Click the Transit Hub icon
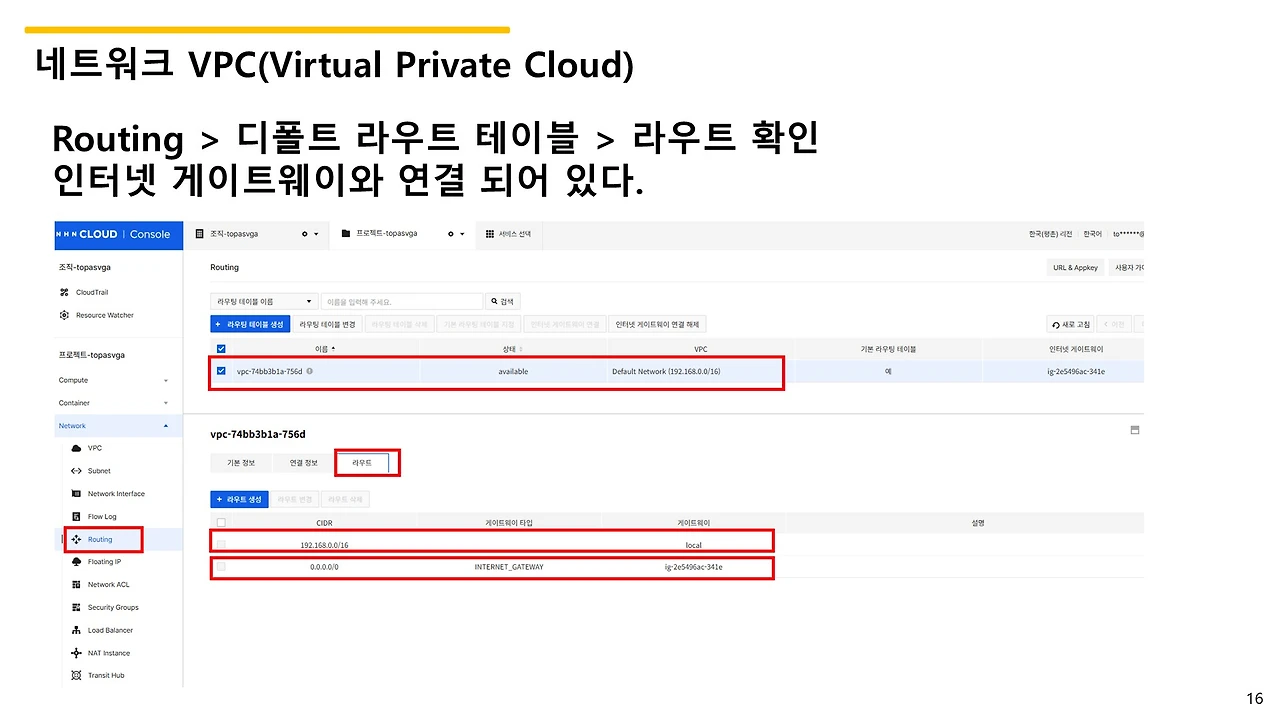The width and height of the screenshot is (1280, 720). click(76, 676)
